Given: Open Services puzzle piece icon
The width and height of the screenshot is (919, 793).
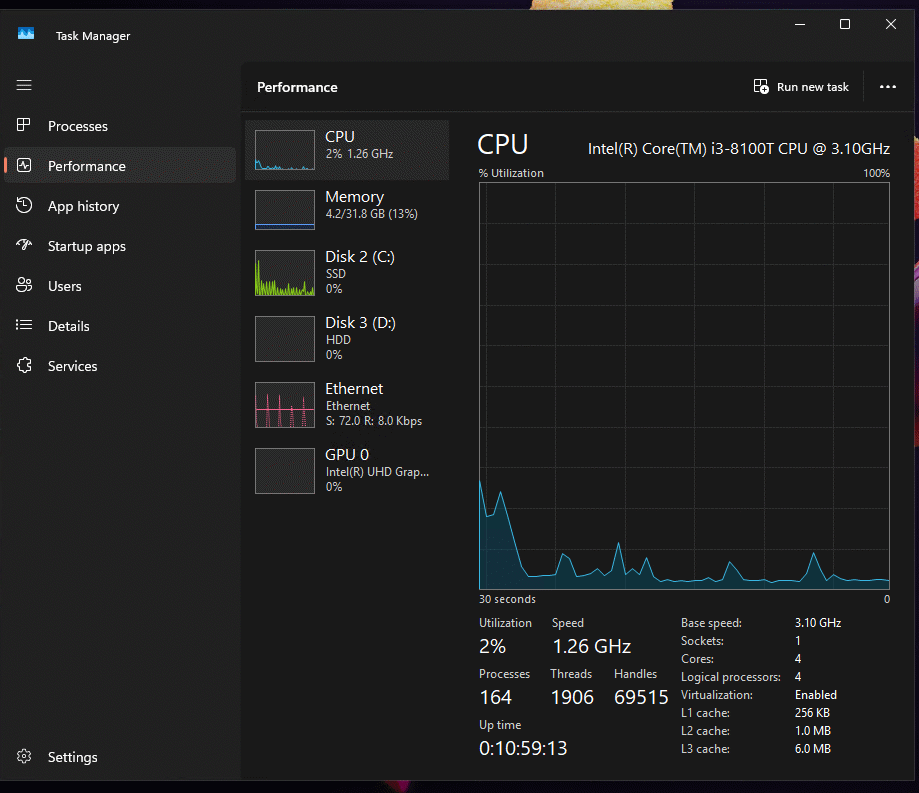Looking at the screenshot, I should (x=25, y=366).
